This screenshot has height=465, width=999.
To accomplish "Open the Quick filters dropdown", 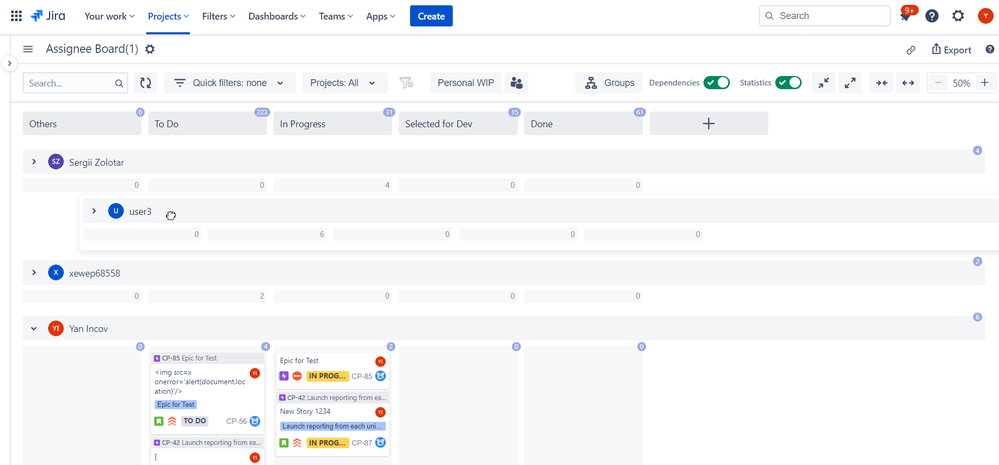I will pos(230,83).
